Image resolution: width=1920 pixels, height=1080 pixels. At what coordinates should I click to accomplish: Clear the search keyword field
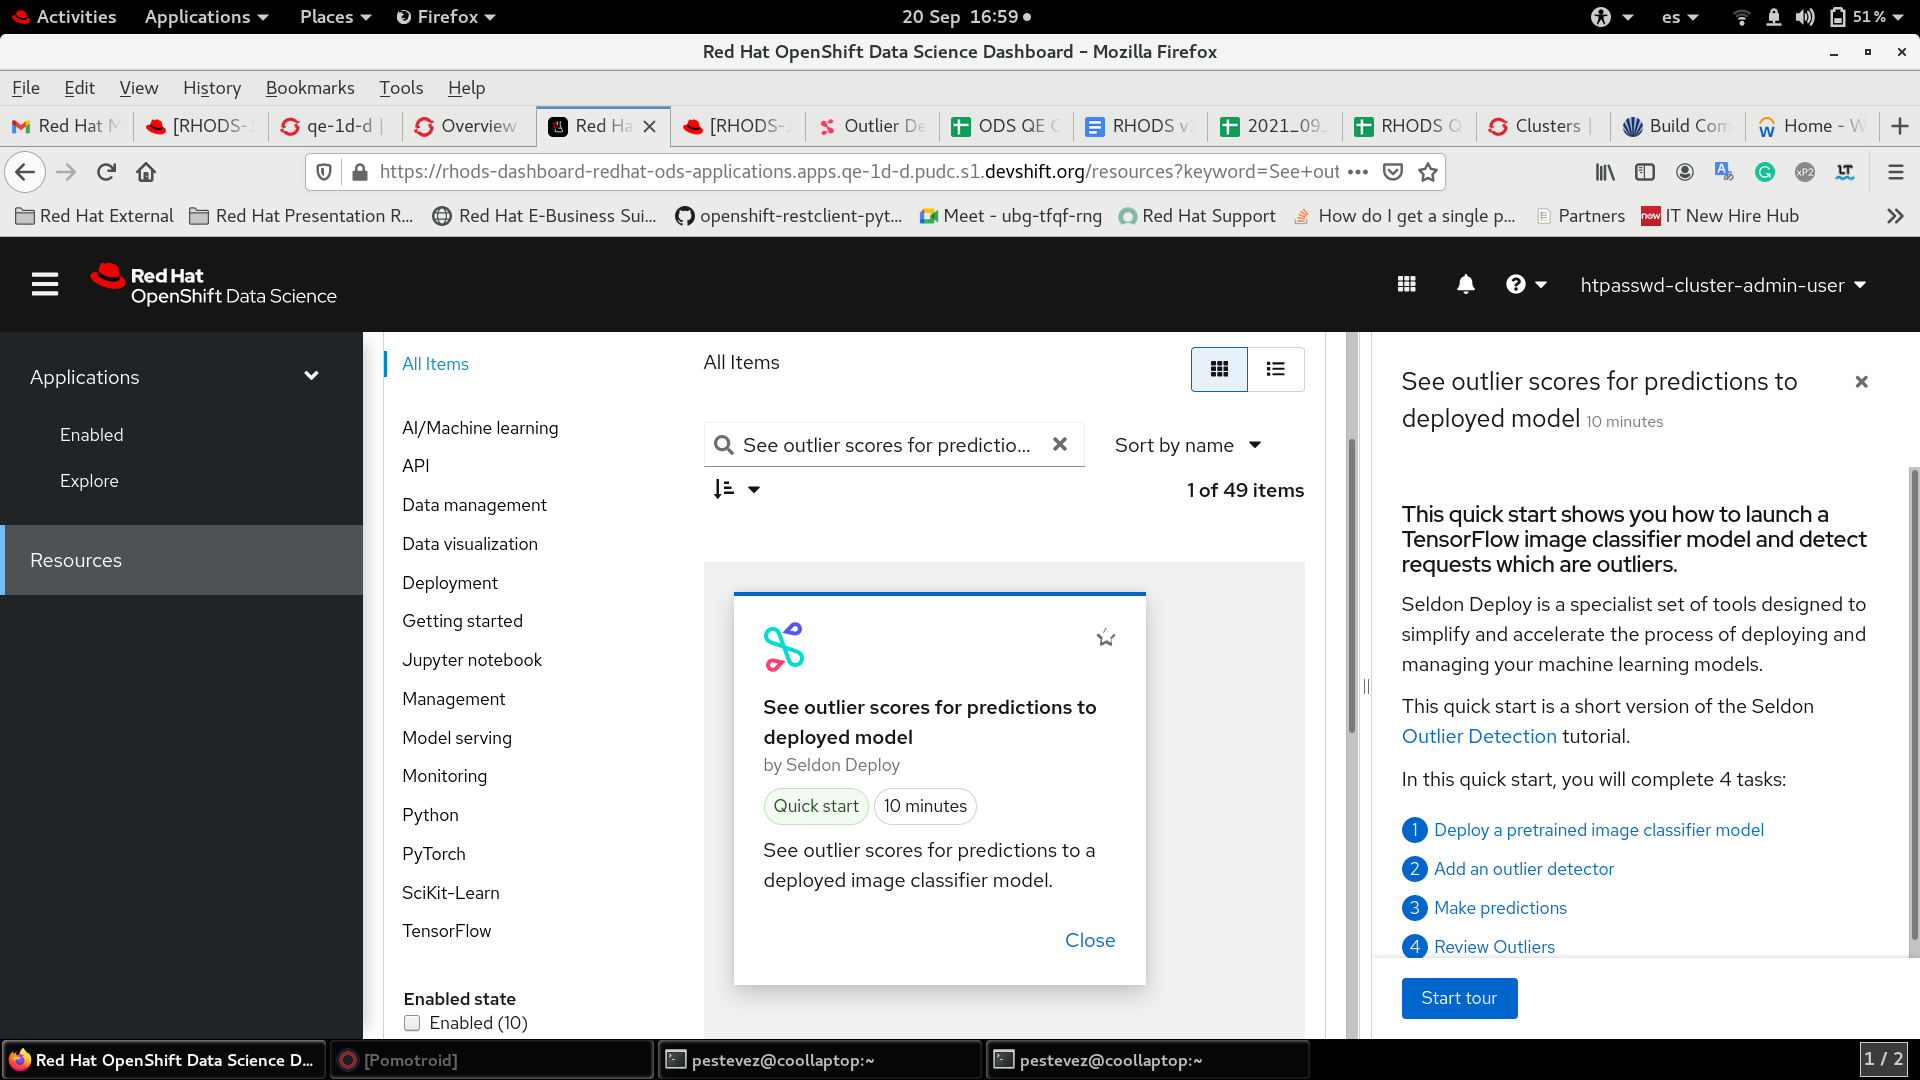(1060, 444)
